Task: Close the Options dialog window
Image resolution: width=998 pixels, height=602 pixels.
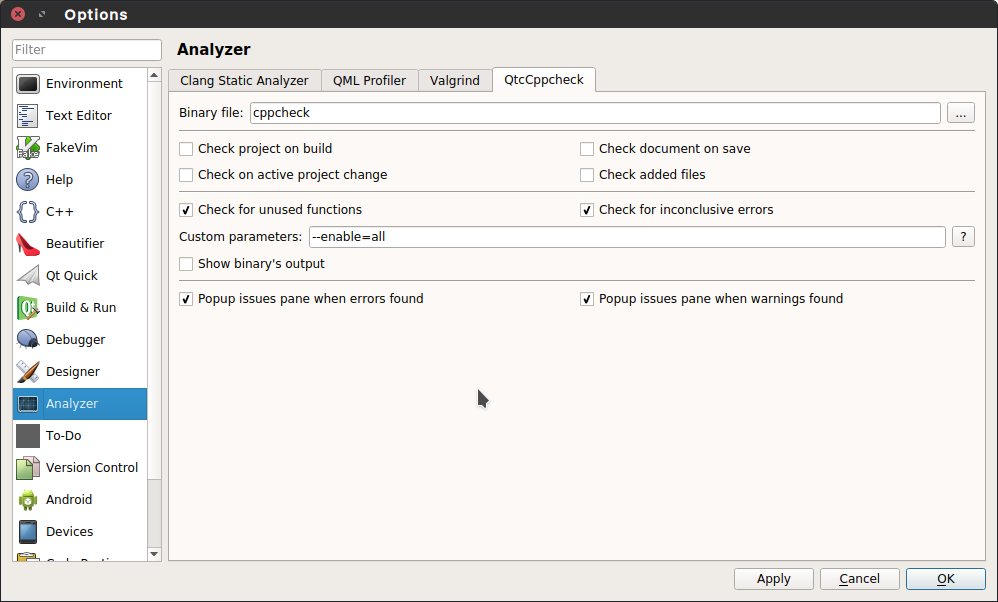Action: coord(18,13)
